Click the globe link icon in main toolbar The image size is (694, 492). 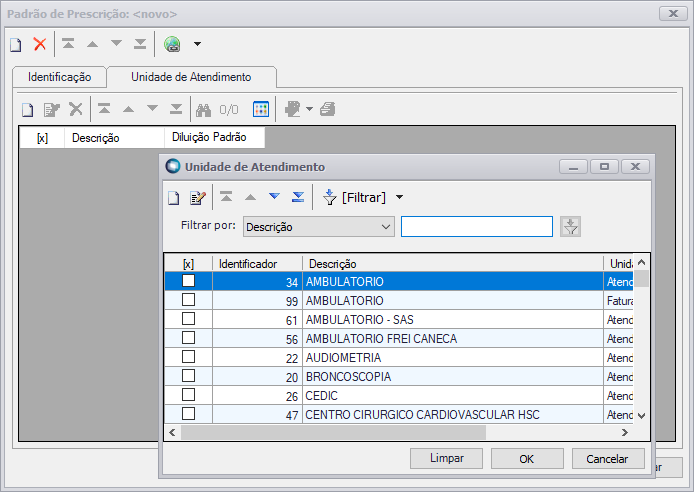pos(172,44)
